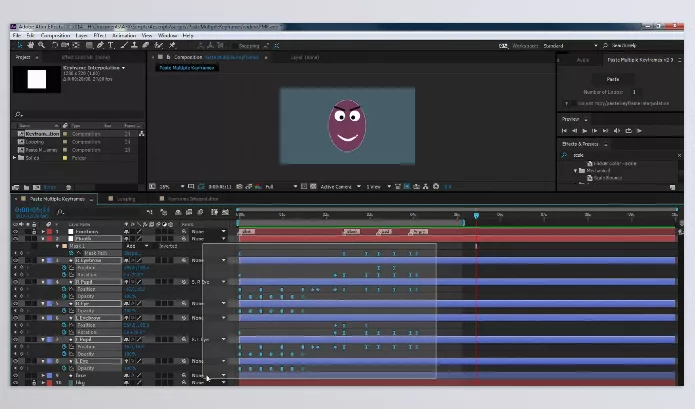Collapse the Mask 1 group
The image size is (695, 409).
58,246
